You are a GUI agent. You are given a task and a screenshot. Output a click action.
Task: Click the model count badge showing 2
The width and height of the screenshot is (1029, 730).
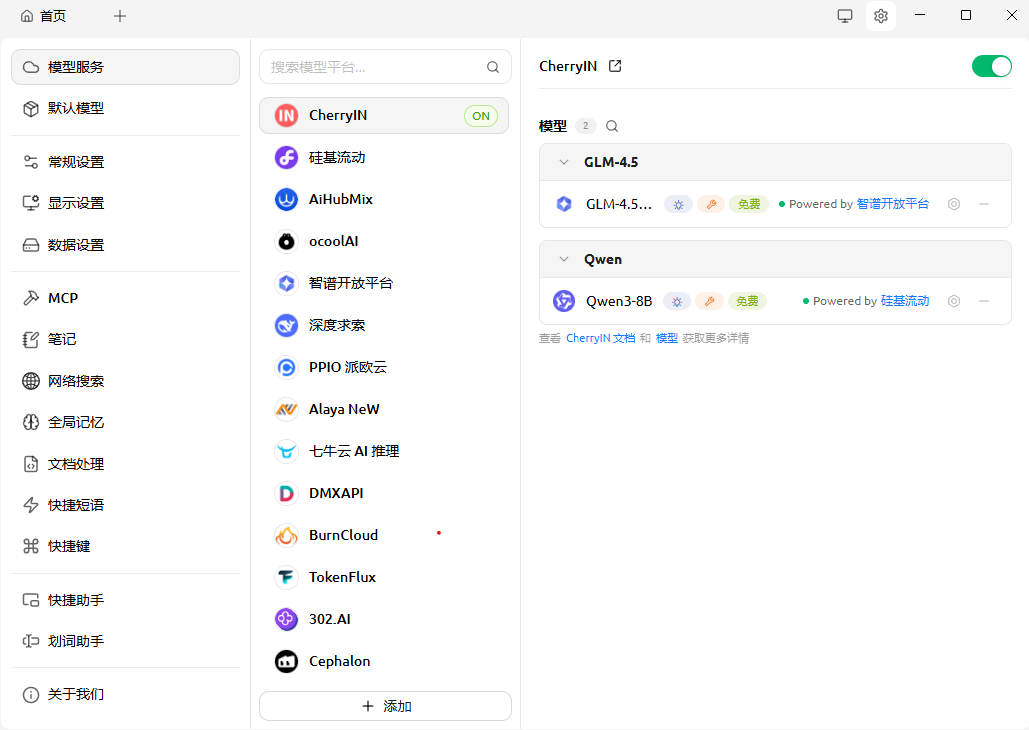tap(585, 126)
